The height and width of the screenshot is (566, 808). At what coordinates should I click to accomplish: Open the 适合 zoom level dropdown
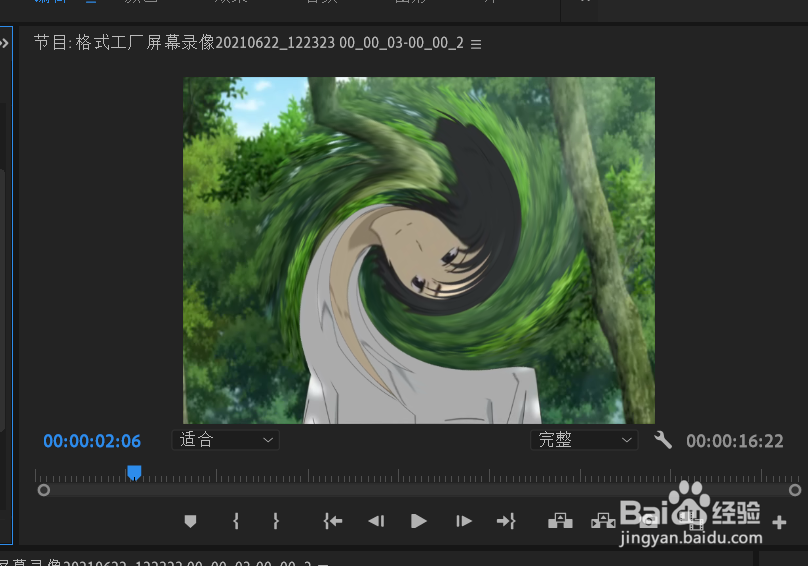pyautogui.click(x=226, y=440)
